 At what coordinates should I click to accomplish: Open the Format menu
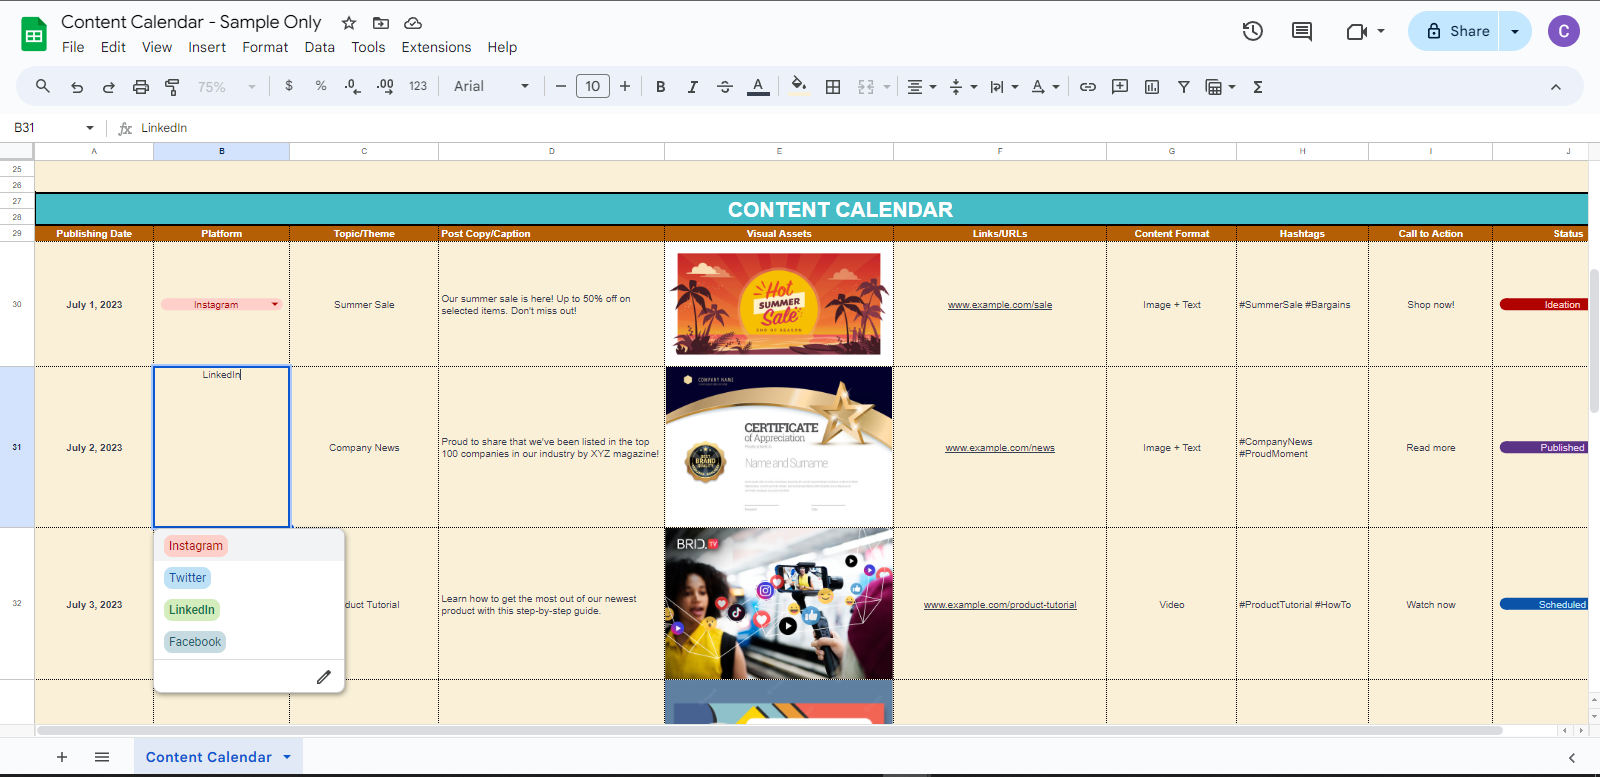pos(265,47)
